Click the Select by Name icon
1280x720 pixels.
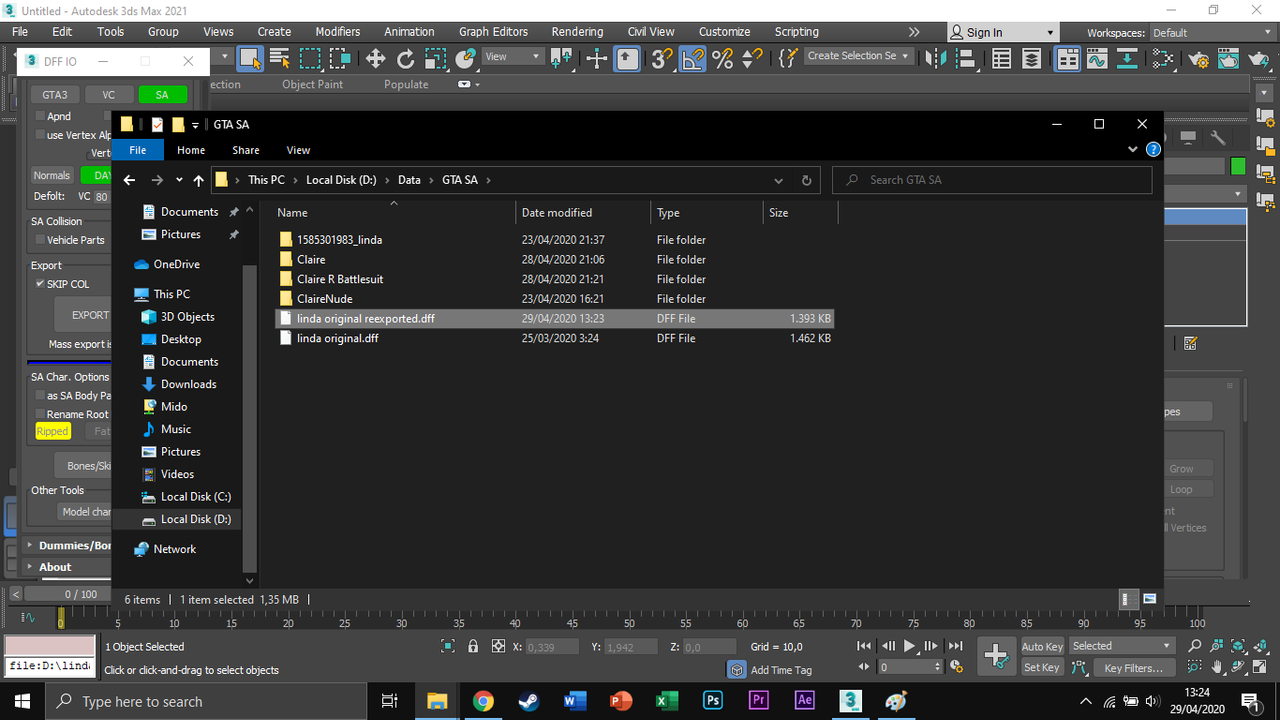[280, 58]
